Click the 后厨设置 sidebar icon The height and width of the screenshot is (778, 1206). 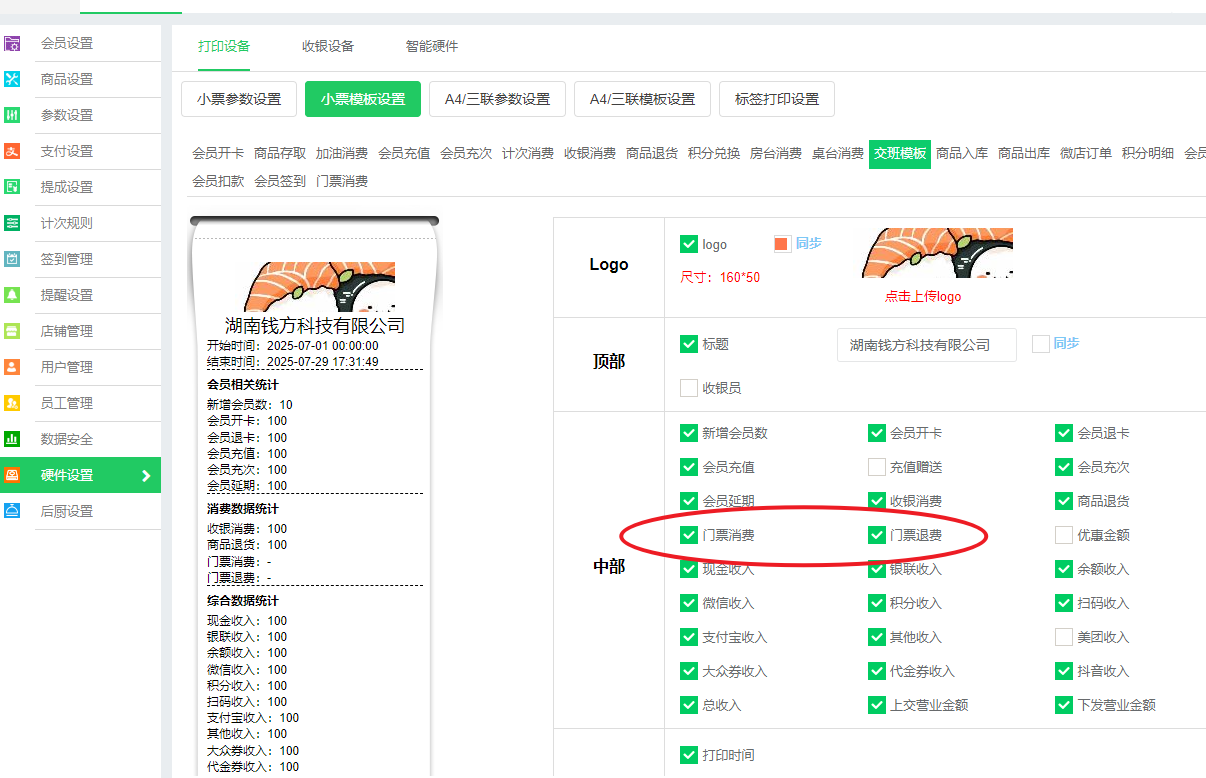(x=12, y=511)
